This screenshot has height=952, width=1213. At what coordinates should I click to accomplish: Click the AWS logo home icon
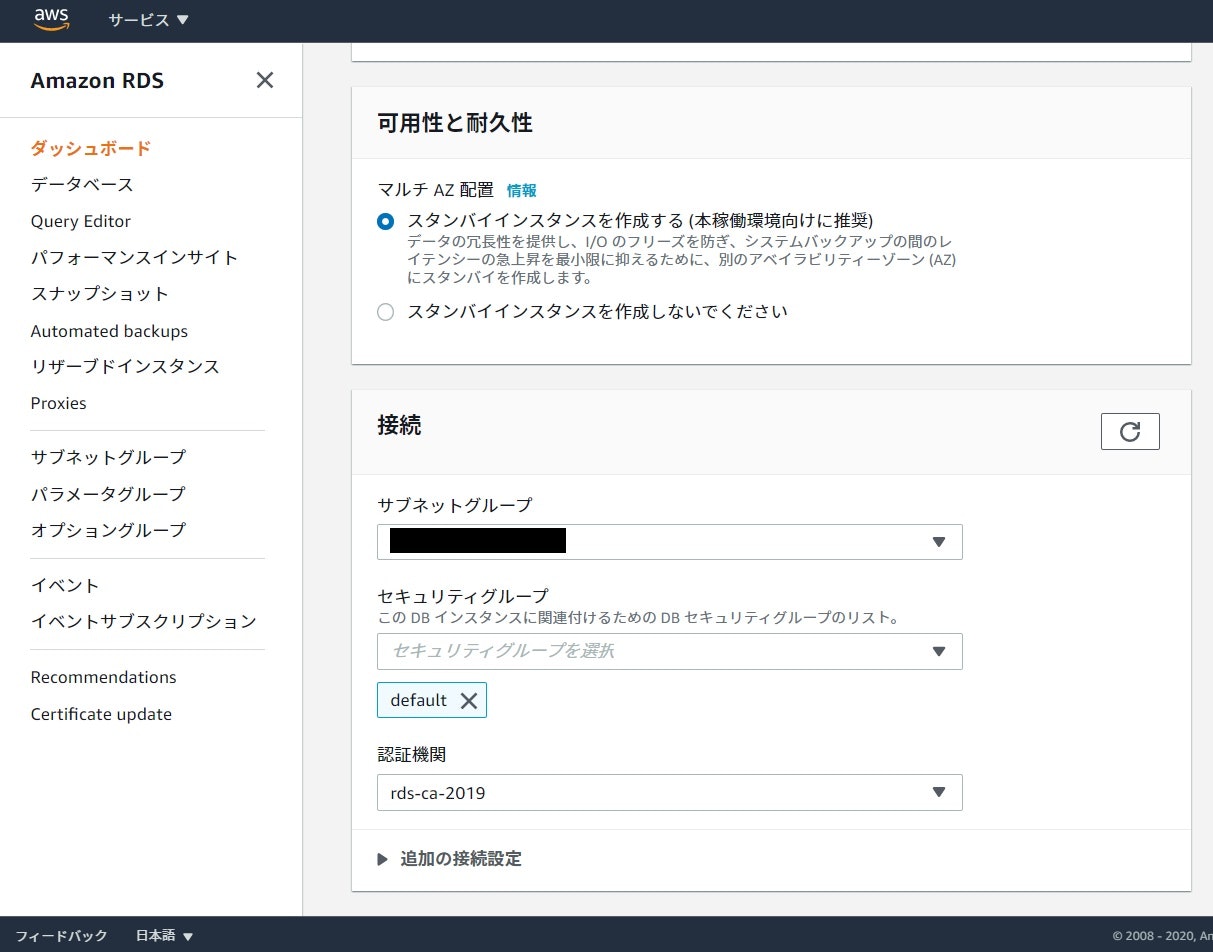tap(51, 19)
